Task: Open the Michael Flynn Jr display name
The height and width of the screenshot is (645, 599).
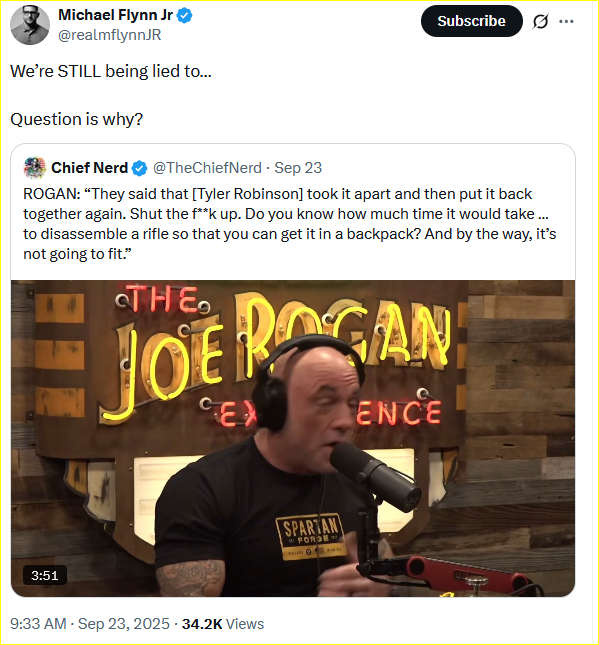Action: click(115, 15)
